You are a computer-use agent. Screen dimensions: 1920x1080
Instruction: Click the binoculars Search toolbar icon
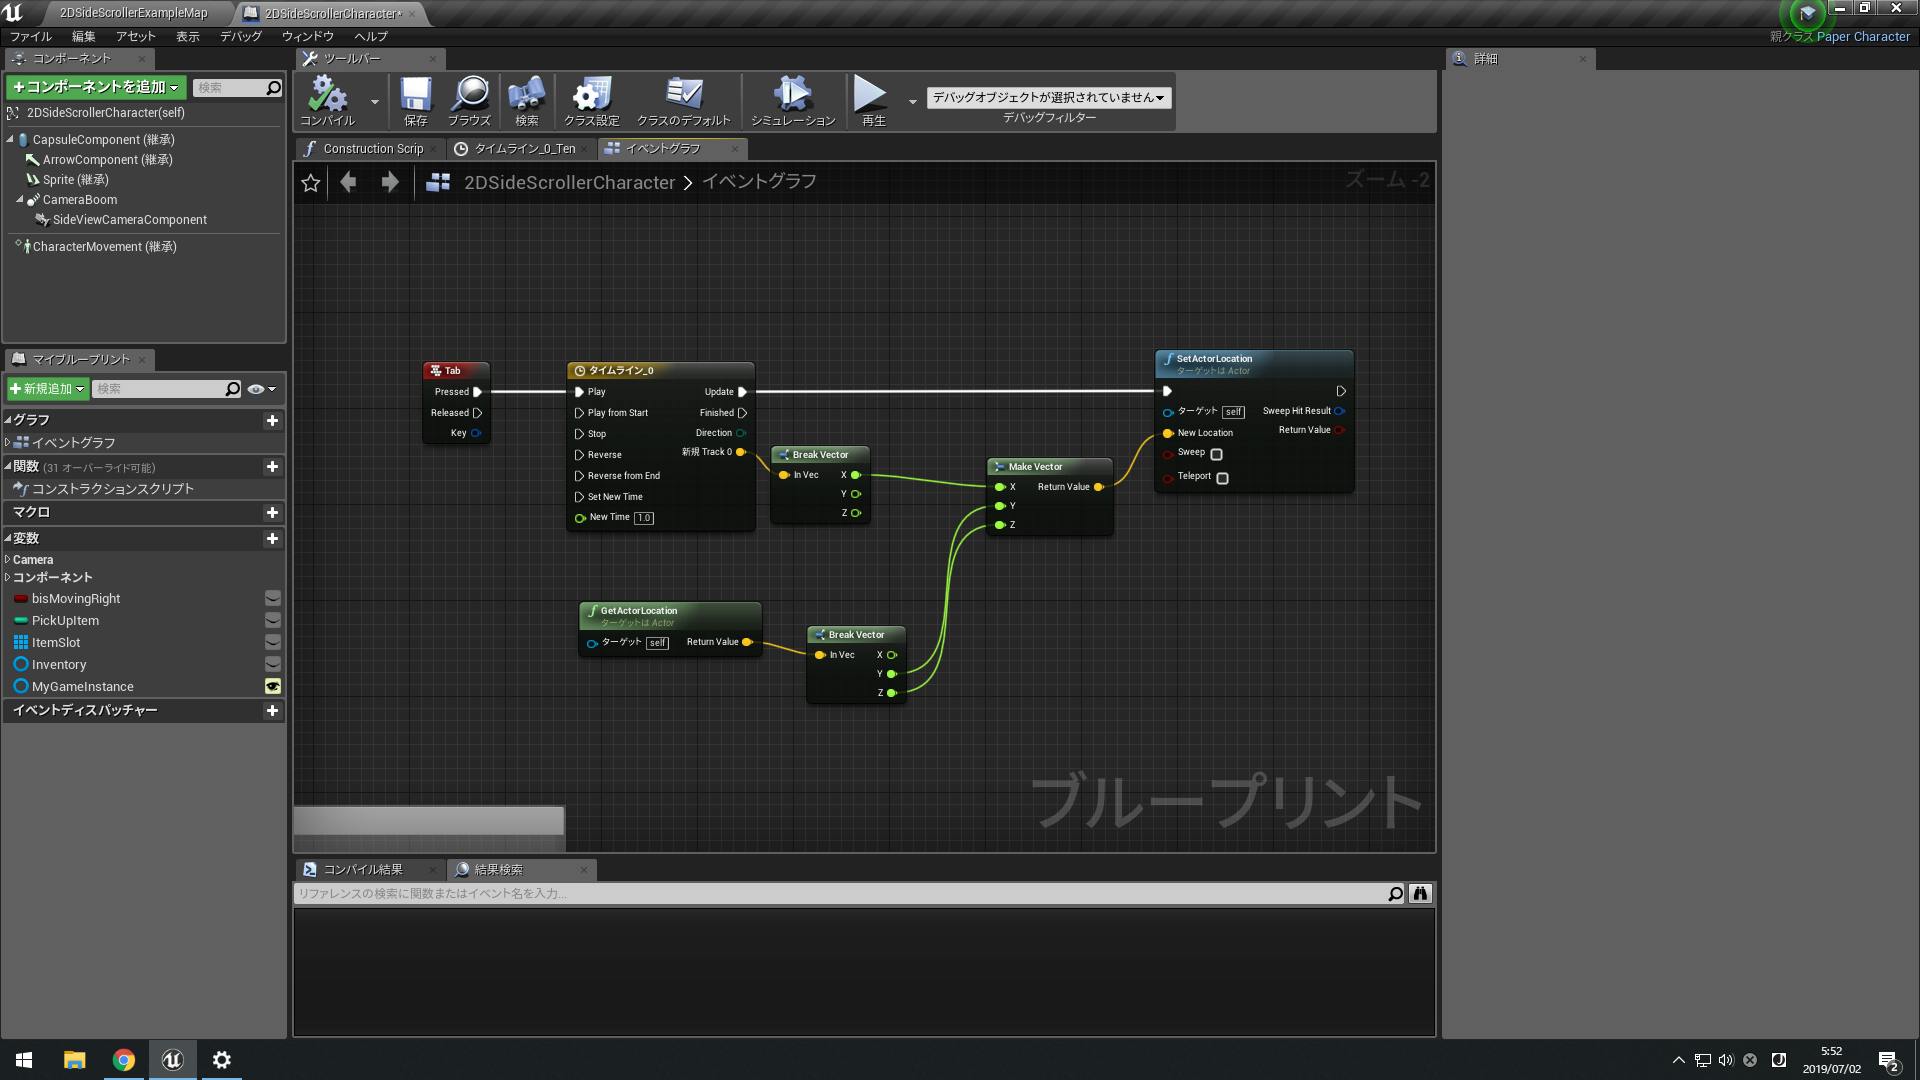pyautogui.click(x=526, y=96)
